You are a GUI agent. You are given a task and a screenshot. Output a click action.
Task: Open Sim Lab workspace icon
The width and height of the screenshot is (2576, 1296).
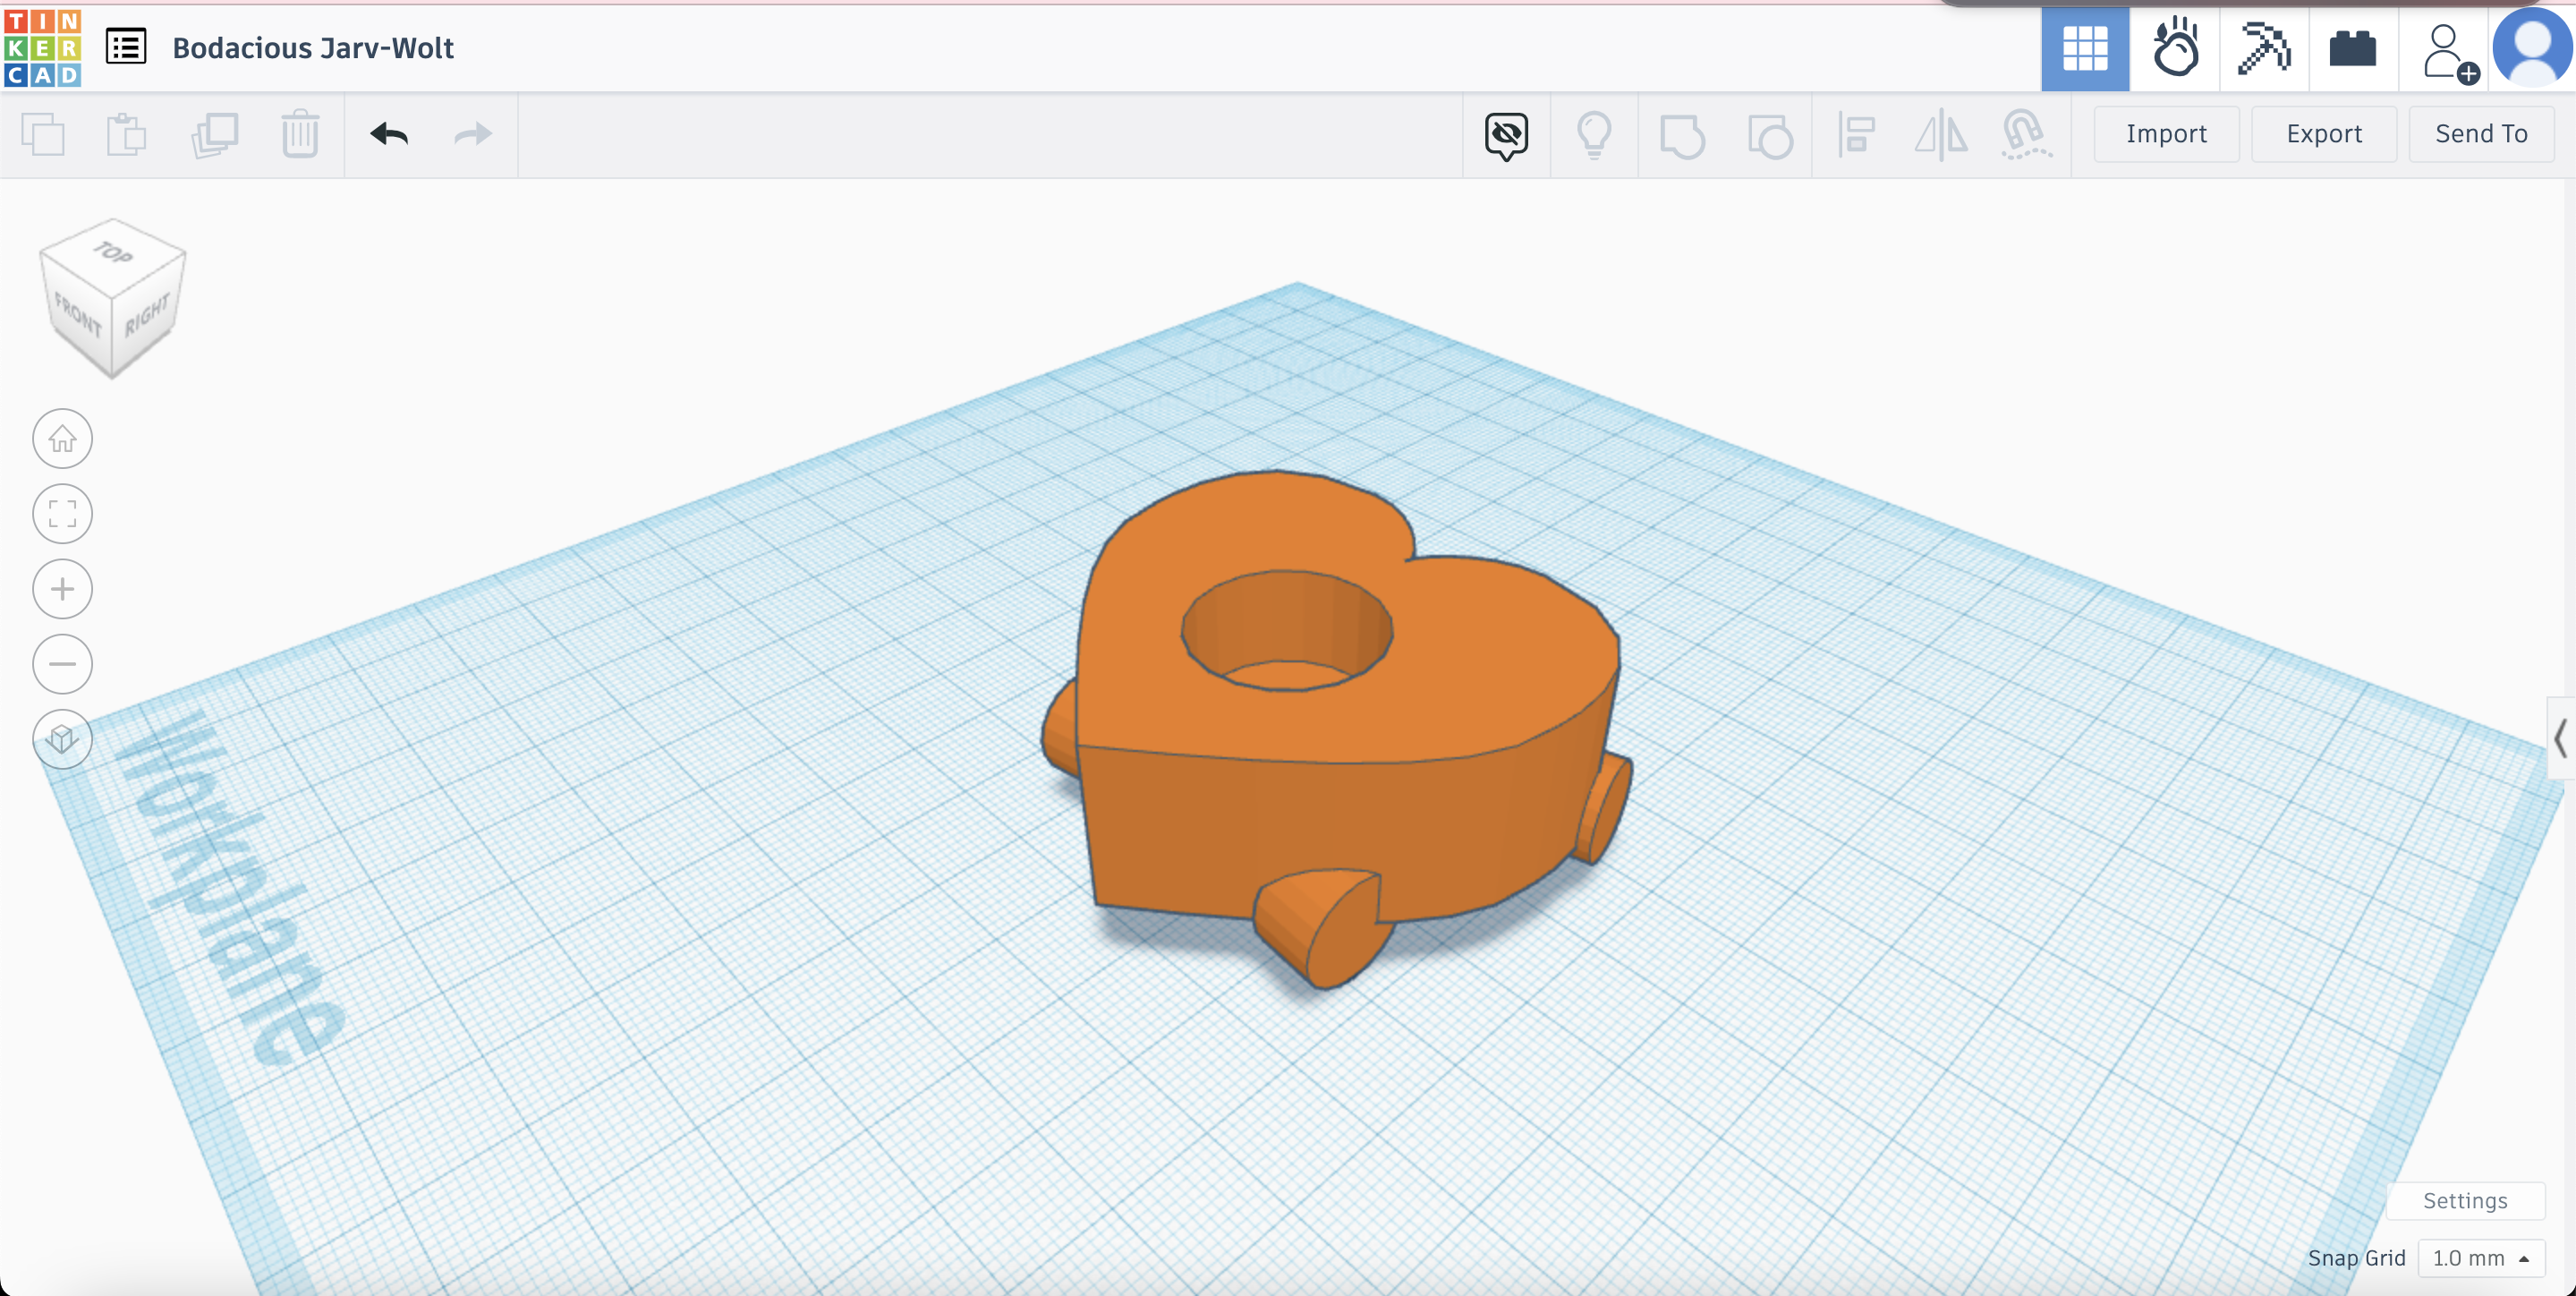(2175, 48)
